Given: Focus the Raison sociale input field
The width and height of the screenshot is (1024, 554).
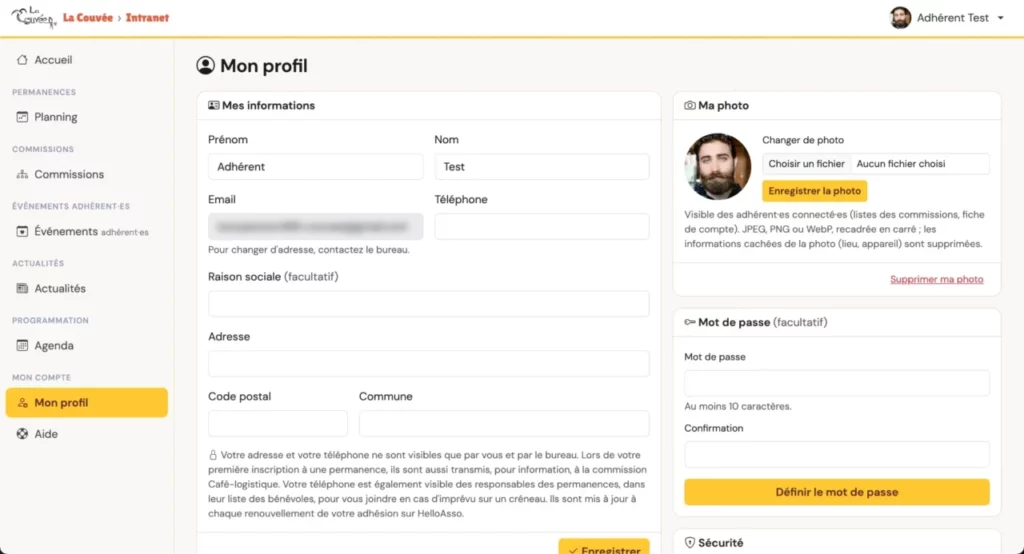Looking at the screenshot, I should 428,304.
